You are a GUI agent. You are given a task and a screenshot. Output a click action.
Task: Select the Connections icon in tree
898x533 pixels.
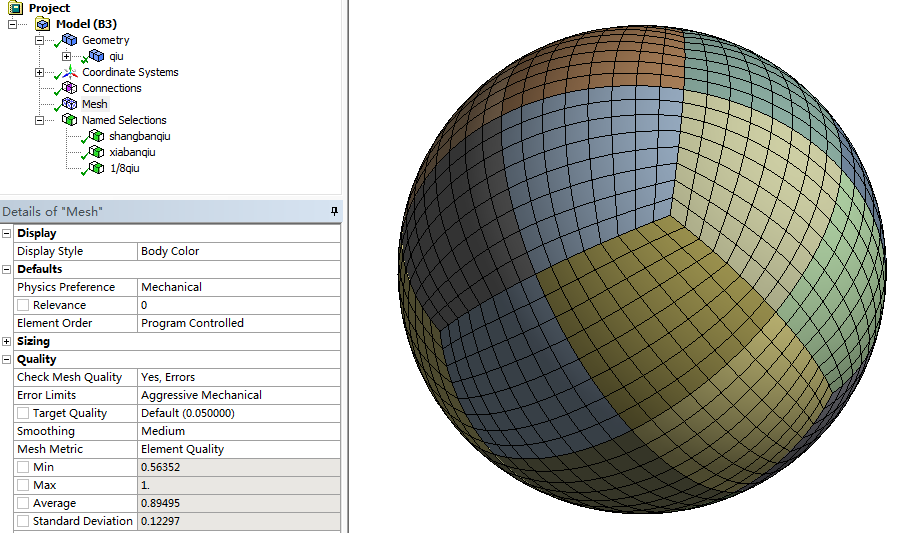click(69, 88)
